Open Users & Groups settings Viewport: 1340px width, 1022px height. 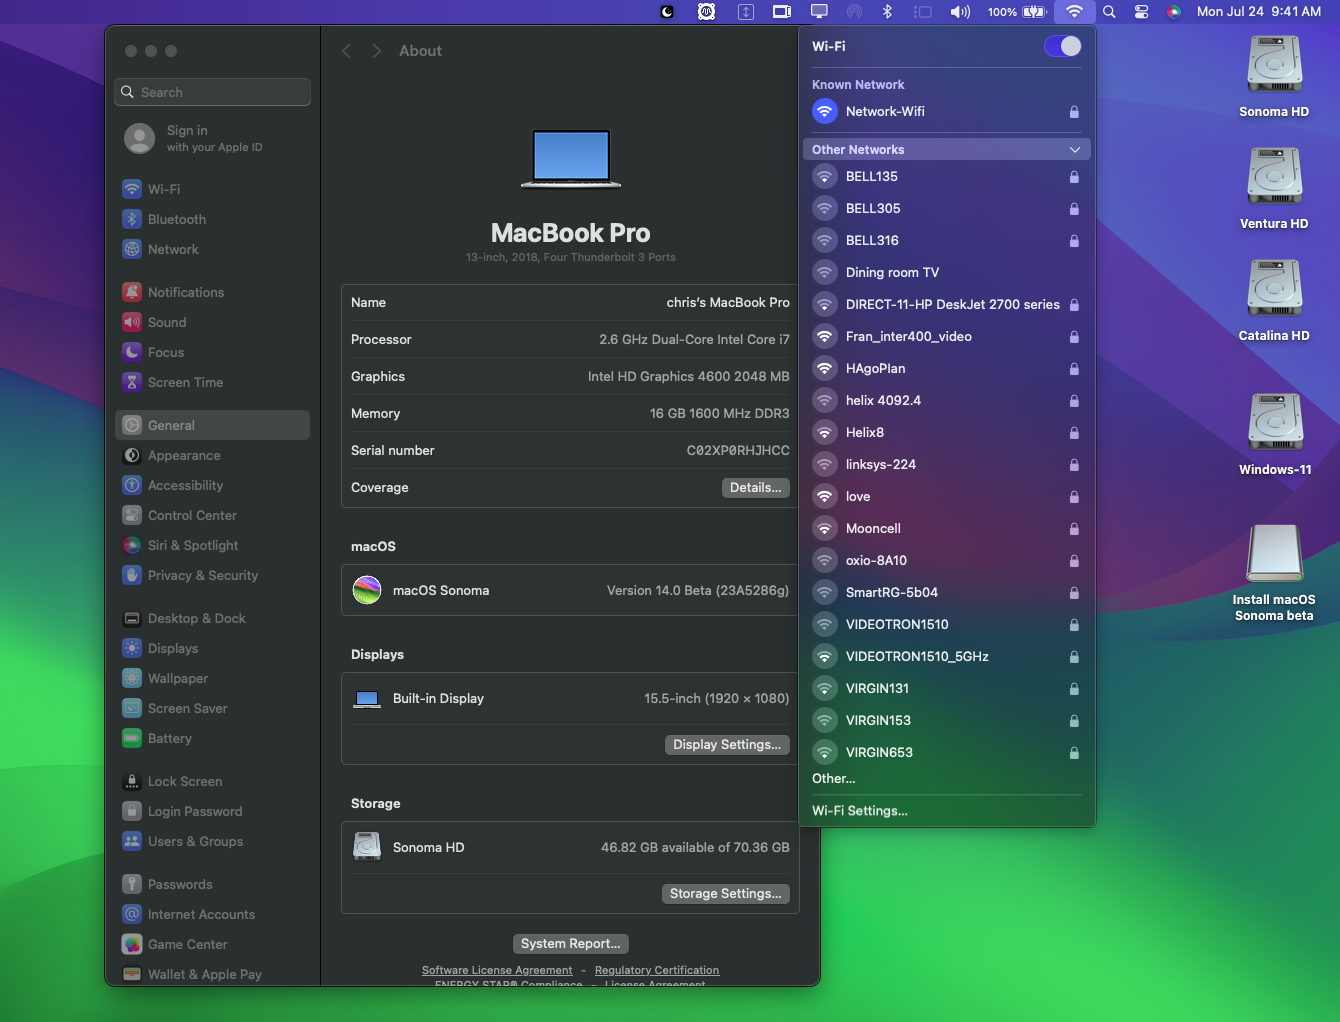point(212,841)
